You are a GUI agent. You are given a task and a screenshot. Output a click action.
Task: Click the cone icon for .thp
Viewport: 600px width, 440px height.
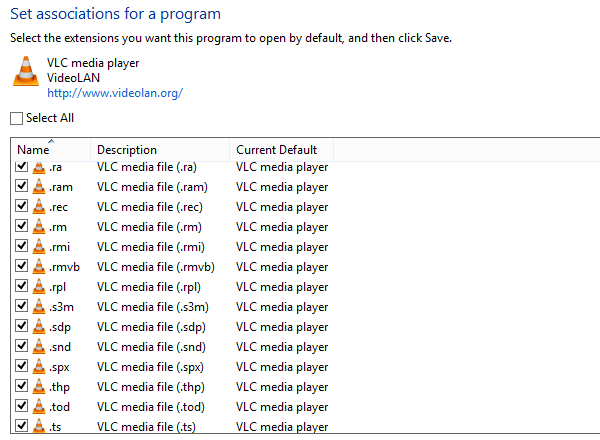coord(39,386)
